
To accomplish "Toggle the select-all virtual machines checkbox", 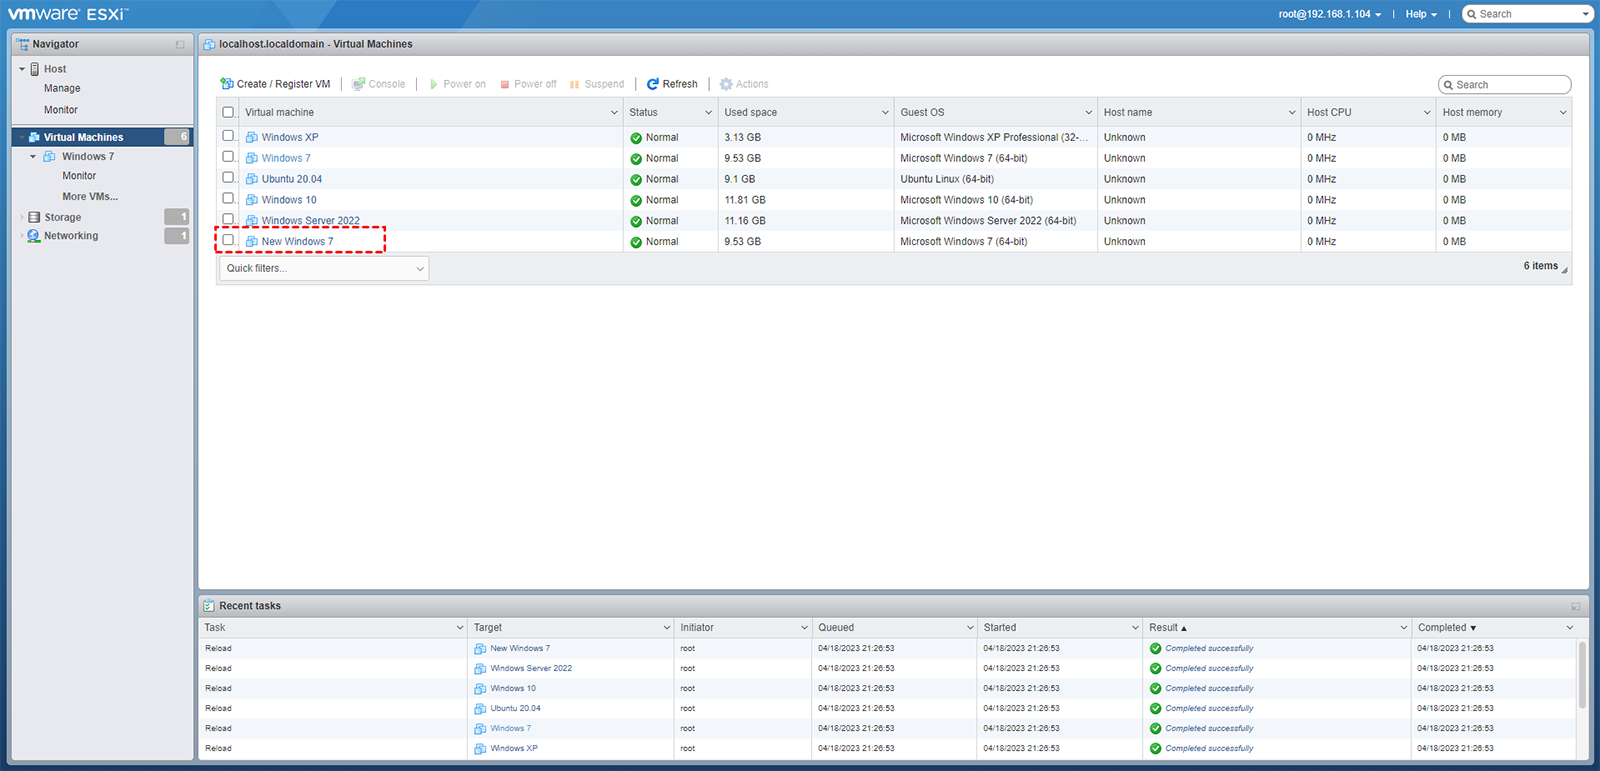I will 228,112.
